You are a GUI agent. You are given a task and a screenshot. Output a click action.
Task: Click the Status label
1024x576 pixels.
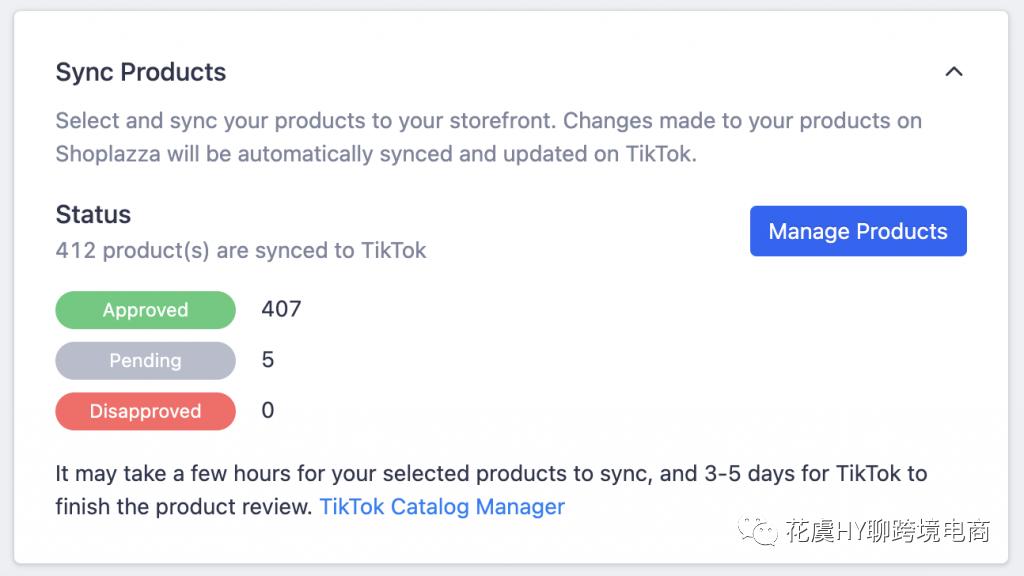click(93, 214)
